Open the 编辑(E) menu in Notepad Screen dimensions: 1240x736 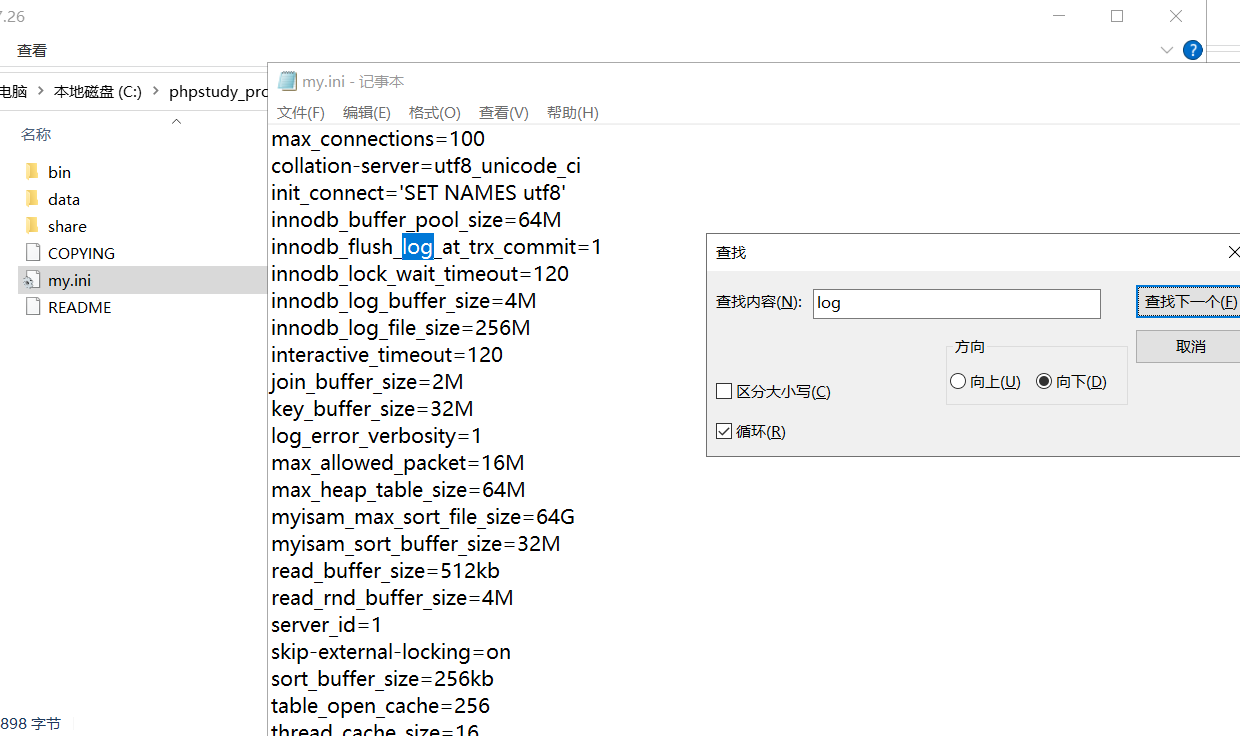point(367,112)
